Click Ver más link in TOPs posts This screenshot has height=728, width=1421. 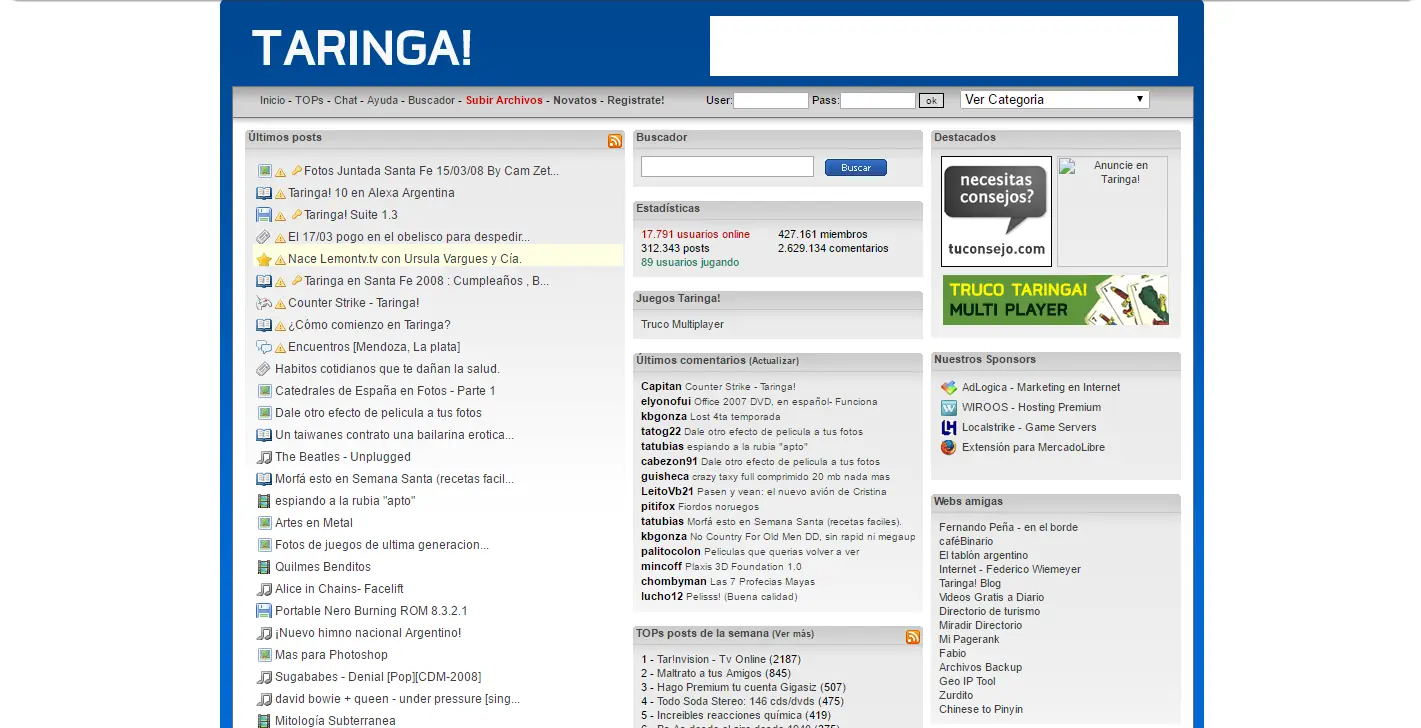click(793, 634)
